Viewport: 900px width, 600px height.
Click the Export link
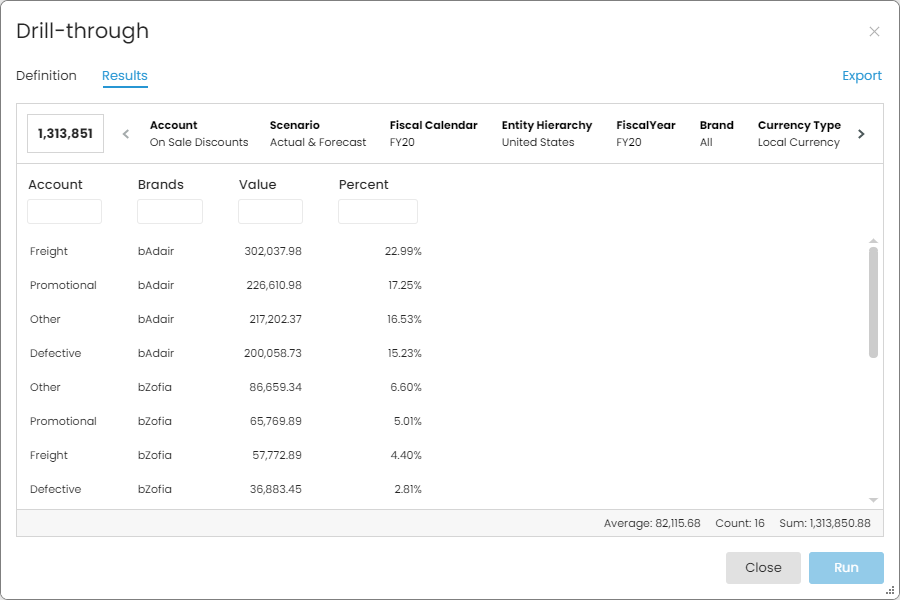click(862, 76)
